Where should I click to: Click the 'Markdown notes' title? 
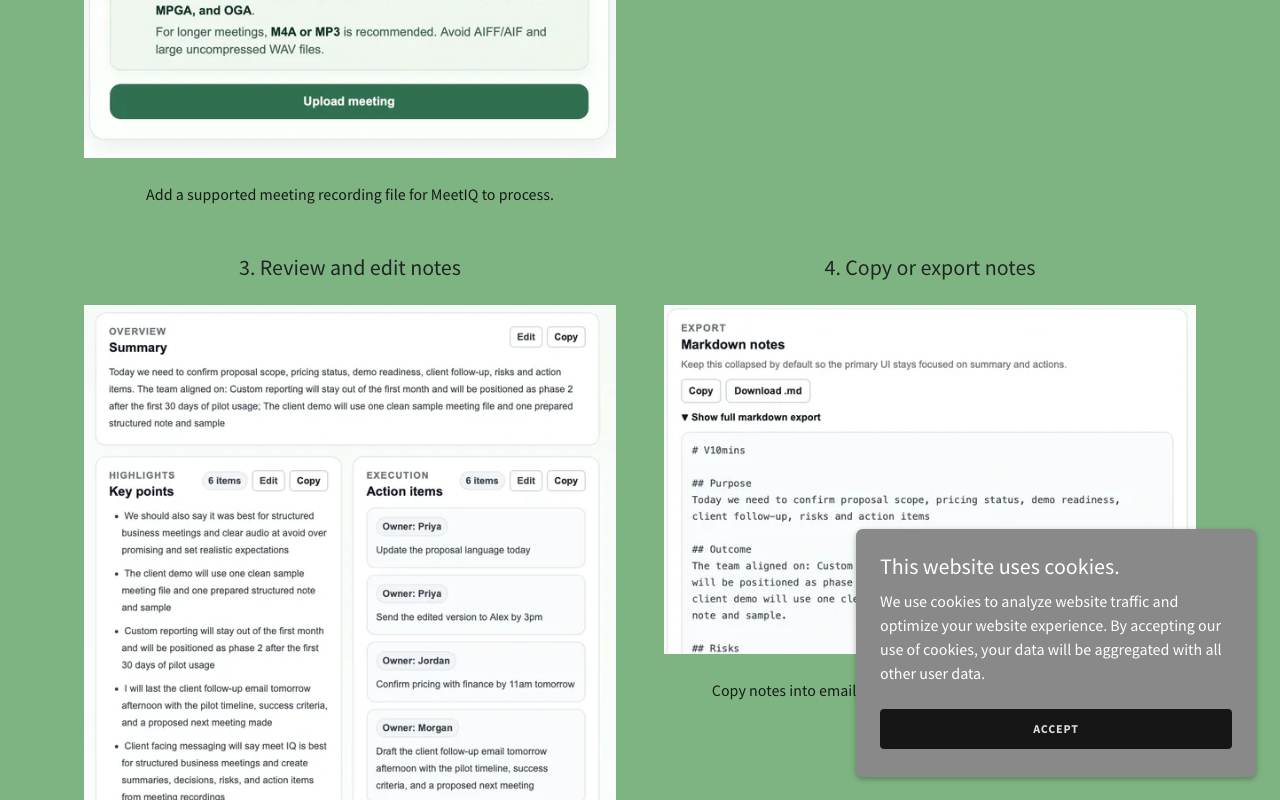coord(733,345)
